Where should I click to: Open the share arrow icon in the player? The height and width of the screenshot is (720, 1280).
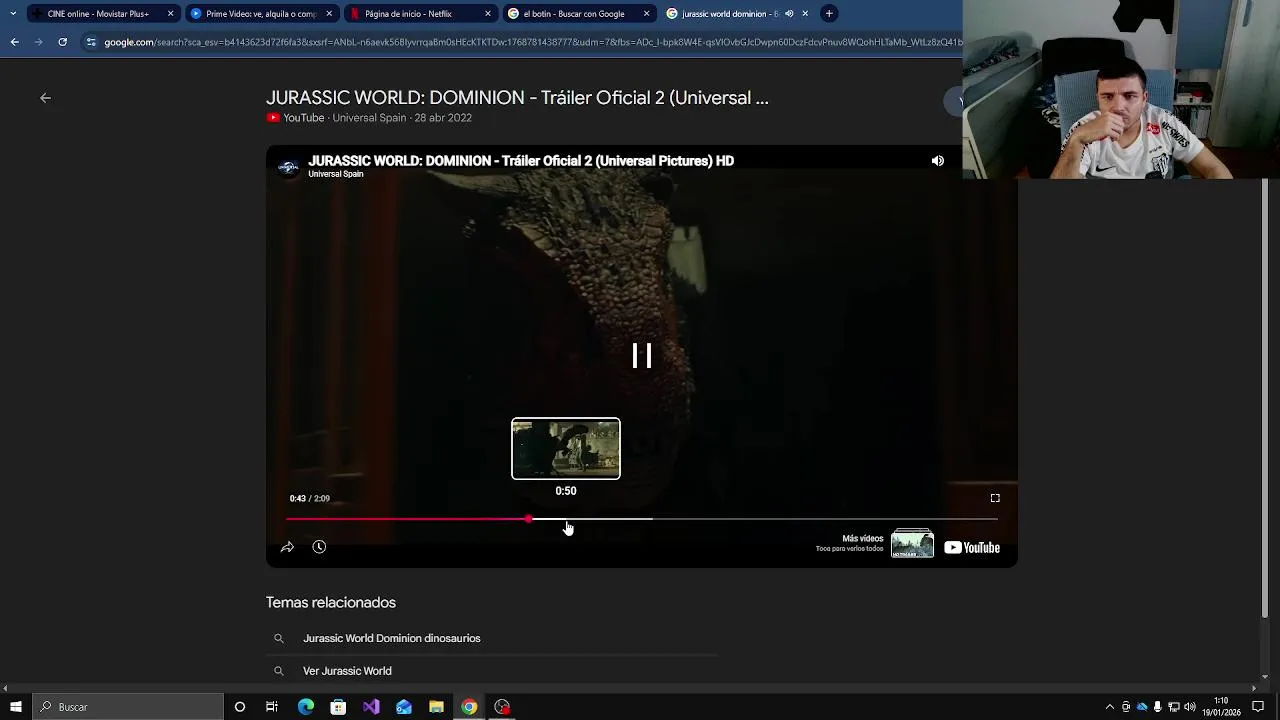[287, 547]
